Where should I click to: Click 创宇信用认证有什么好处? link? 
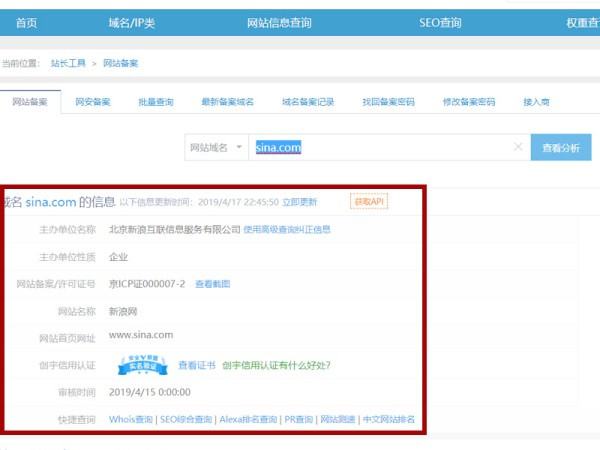point(276,365)
